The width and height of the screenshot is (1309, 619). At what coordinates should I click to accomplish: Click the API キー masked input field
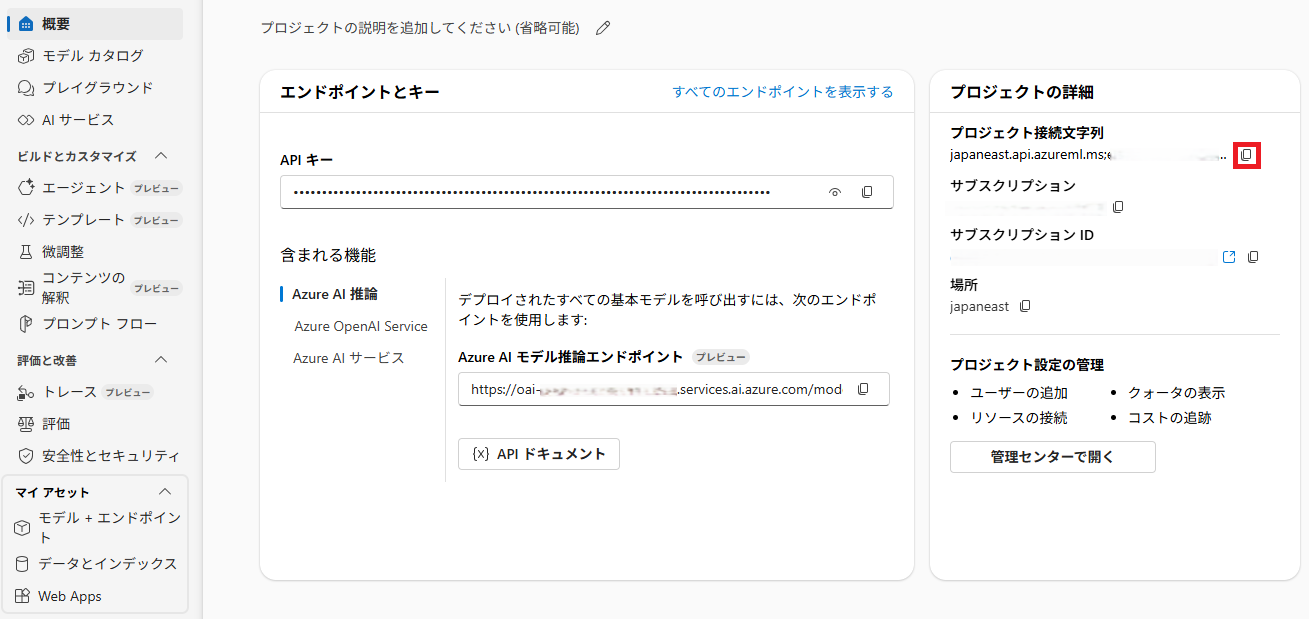[x=587, y=192]
